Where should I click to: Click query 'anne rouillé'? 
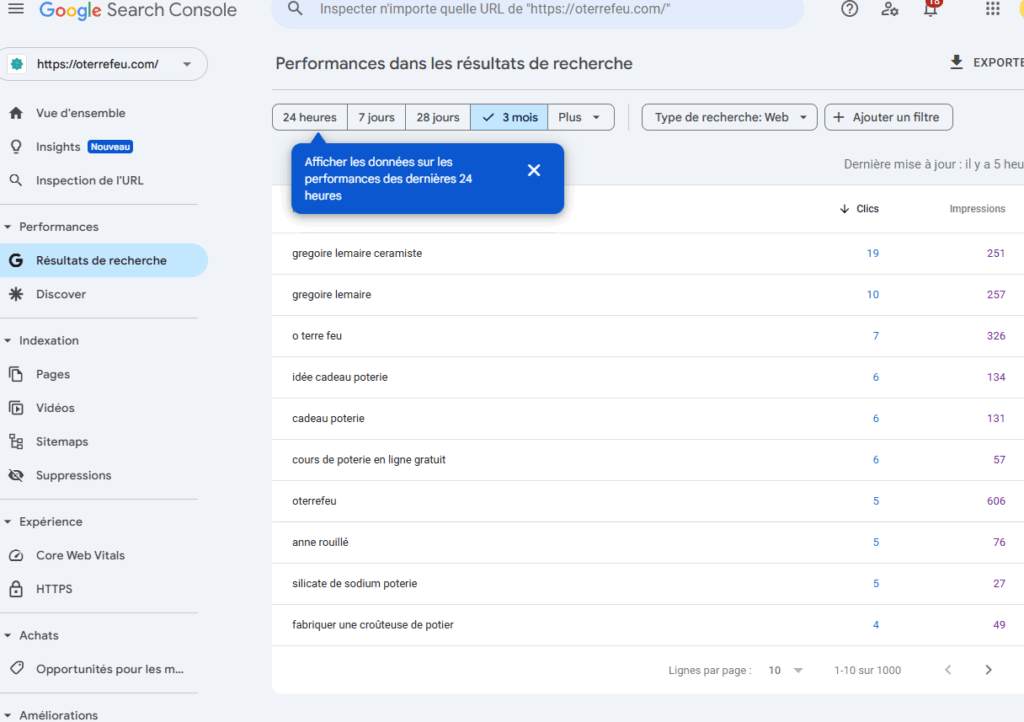[320, 542]
